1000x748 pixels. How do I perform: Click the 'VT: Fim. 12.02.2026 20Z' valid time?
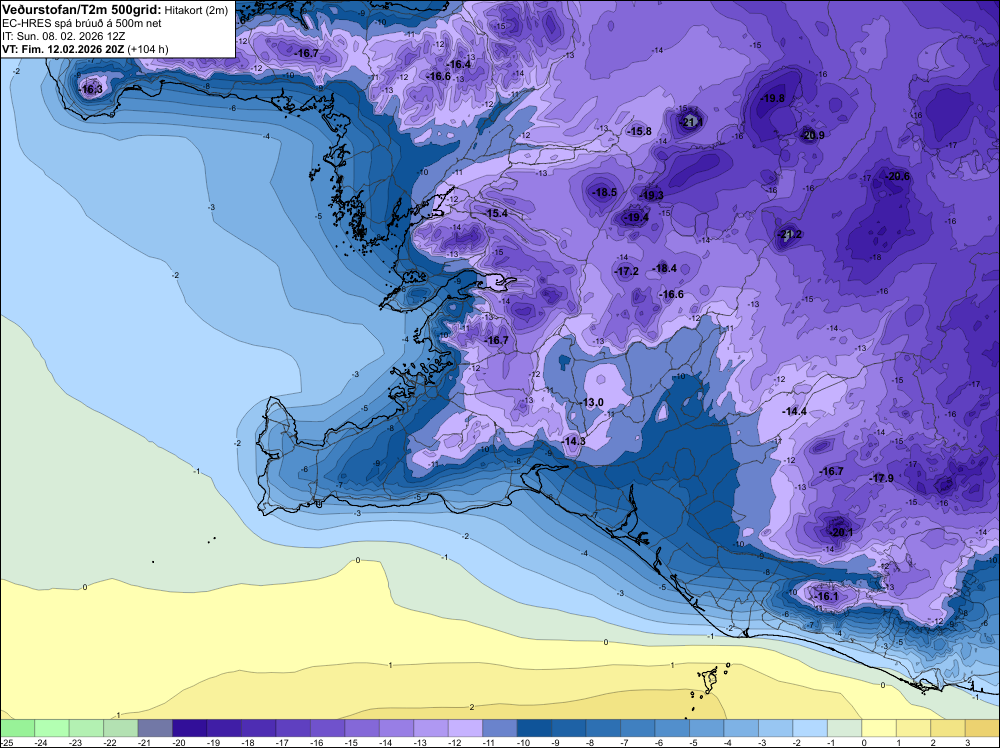[x=63, y=49]
